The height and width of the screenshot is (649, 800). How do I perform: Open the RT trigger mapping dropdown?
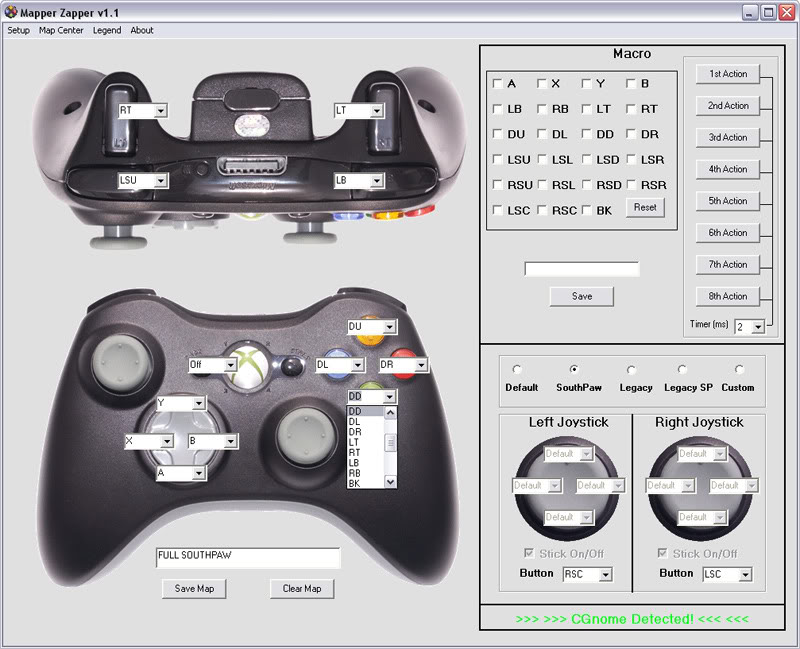pyautogui.click(x=161, y=111)
